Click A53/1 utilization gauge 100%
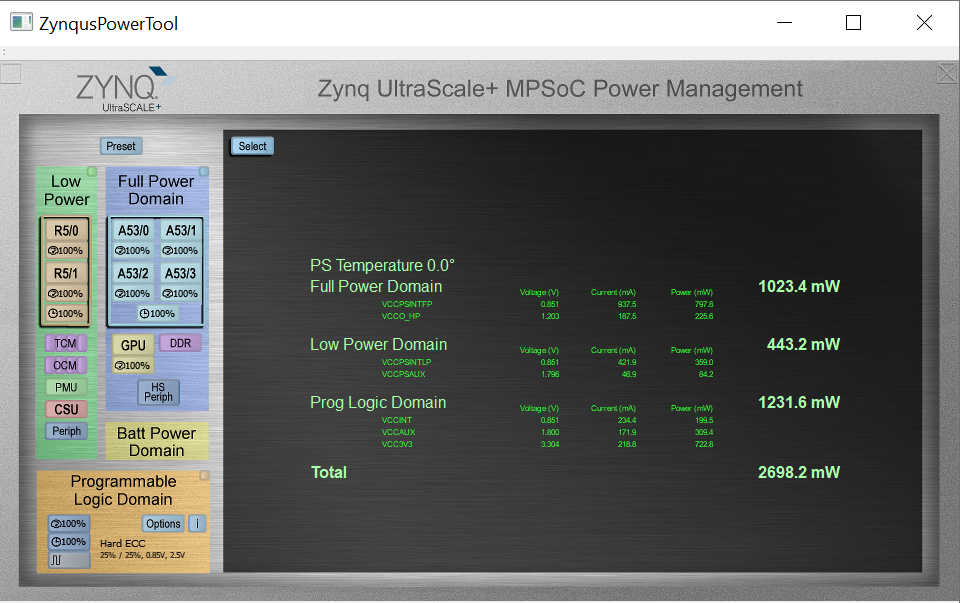 point(181,251)
